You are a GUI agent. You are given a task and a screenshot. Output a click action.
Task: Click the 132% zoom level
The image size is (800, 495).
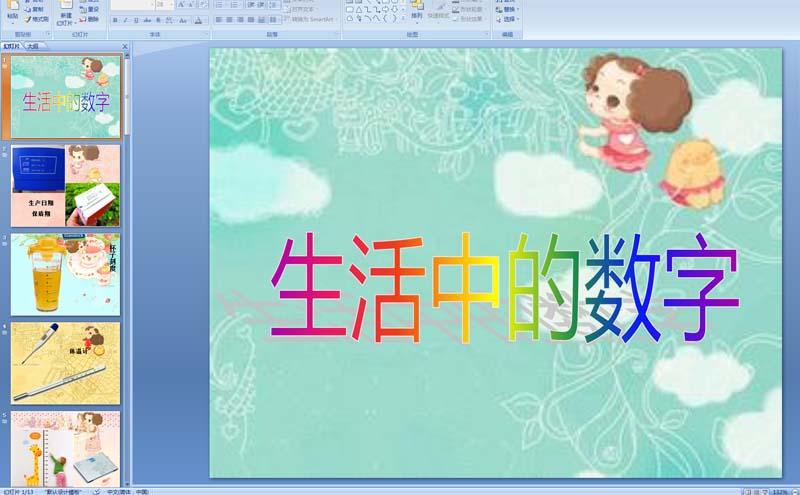(780, 492)
